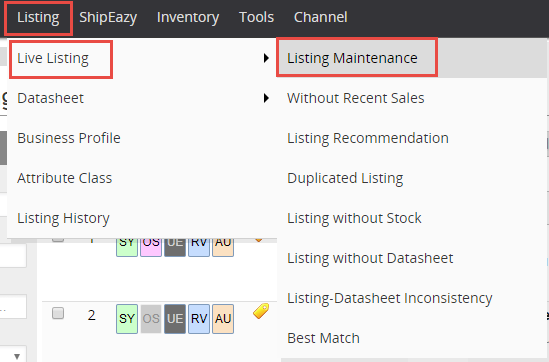This screenshot has height=362, width=549.
Task: Click the pink OS badge in row 1
Action: pos(151,247)
